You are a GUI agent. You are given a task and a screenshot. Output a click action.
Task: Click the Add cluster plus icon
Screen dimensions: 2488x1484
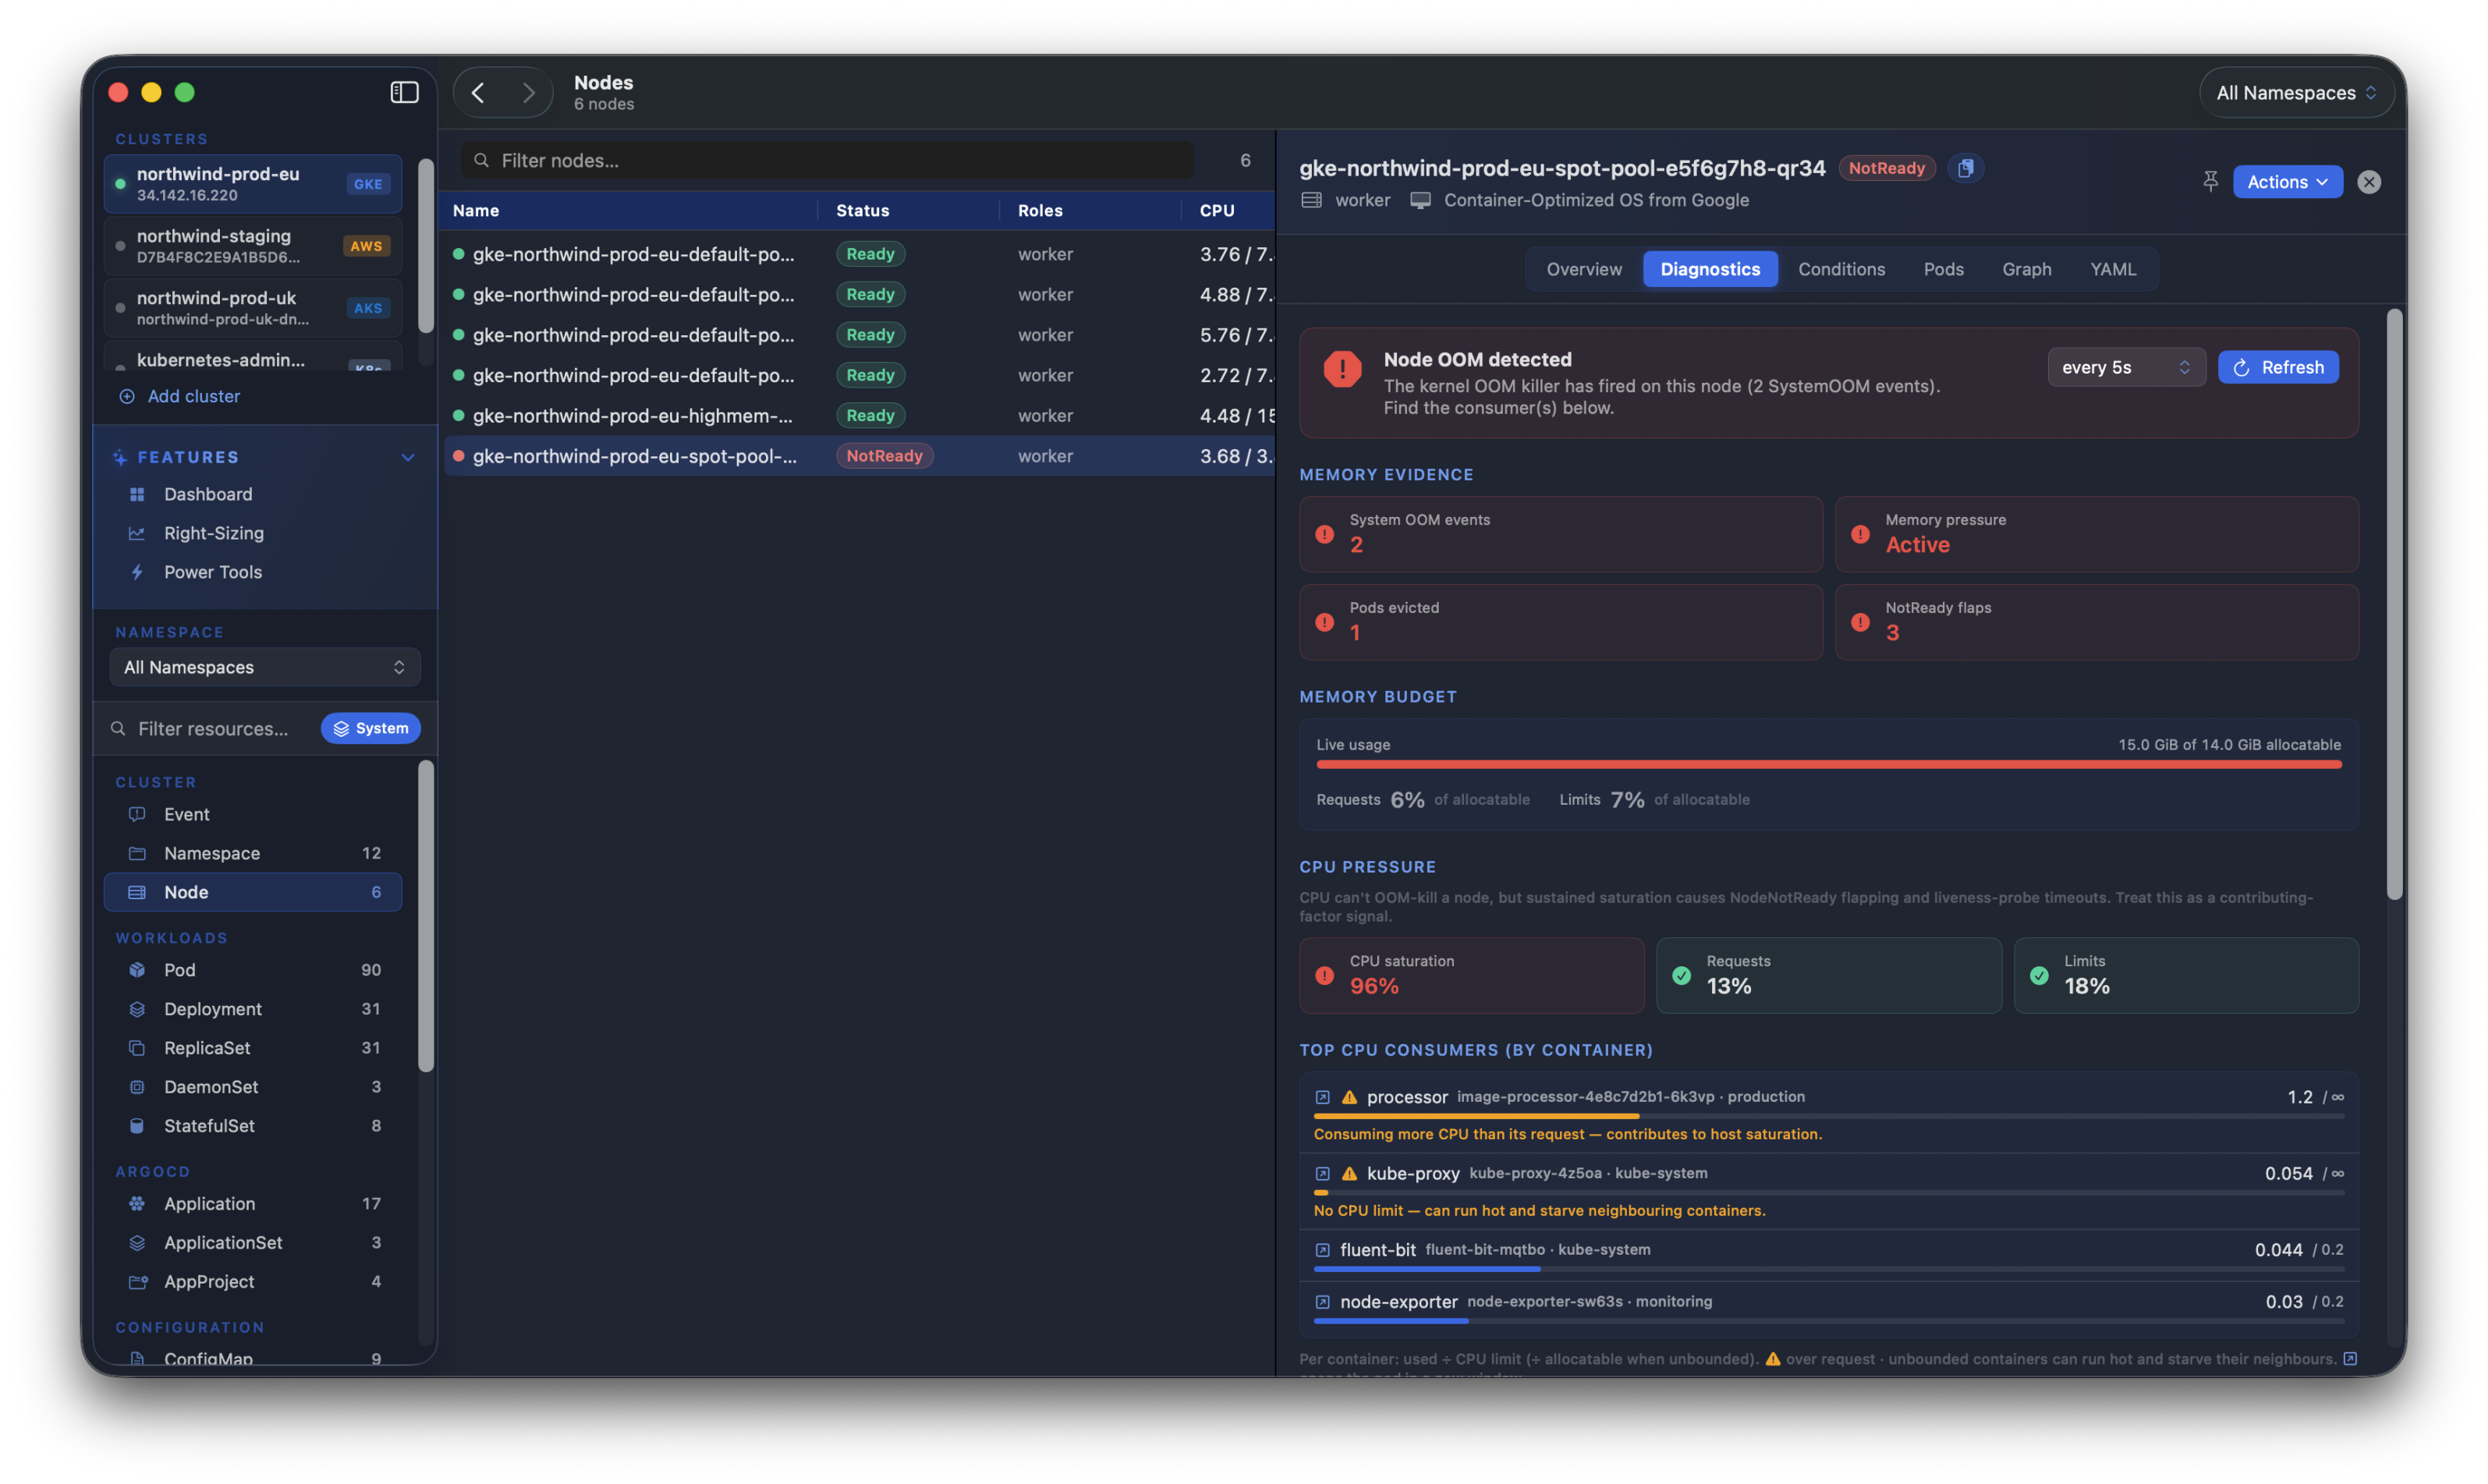[x=127, y=396]
